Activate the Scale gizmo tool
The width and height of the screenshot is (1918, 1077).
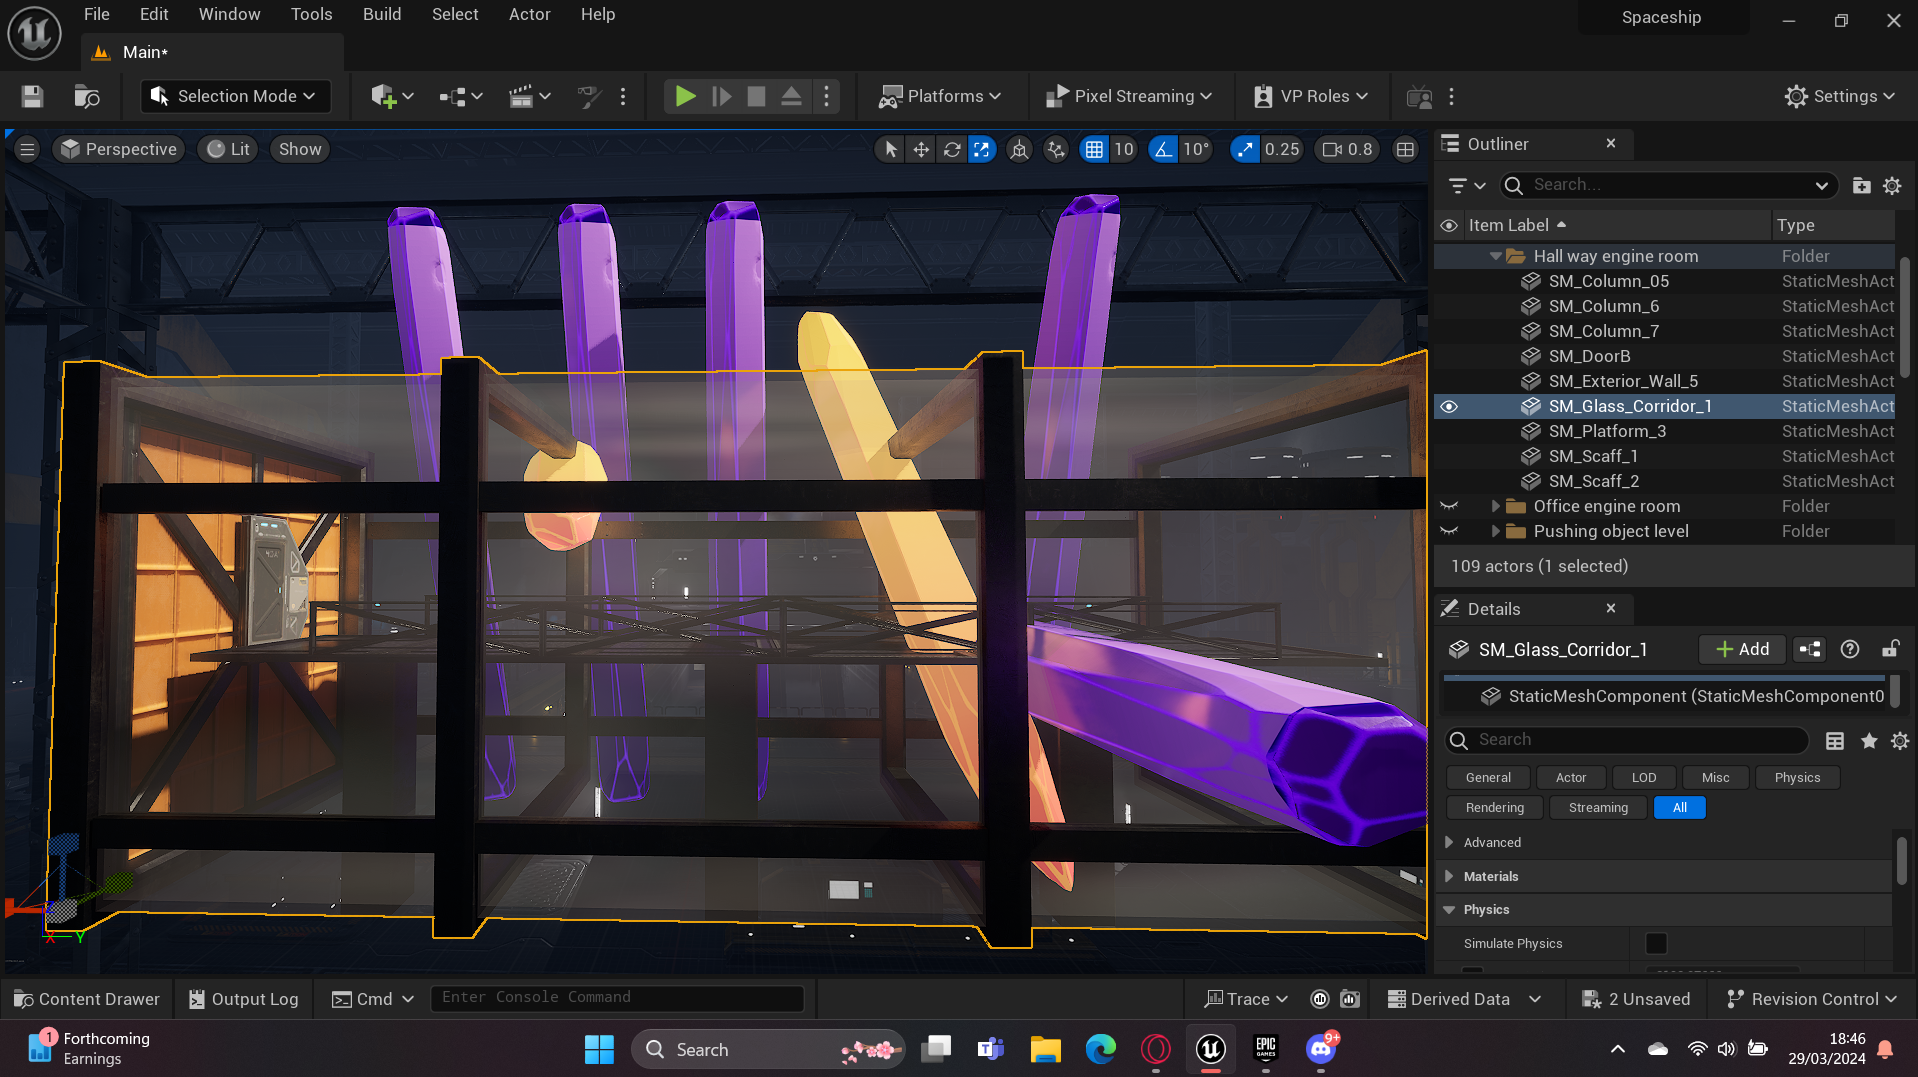982,149
